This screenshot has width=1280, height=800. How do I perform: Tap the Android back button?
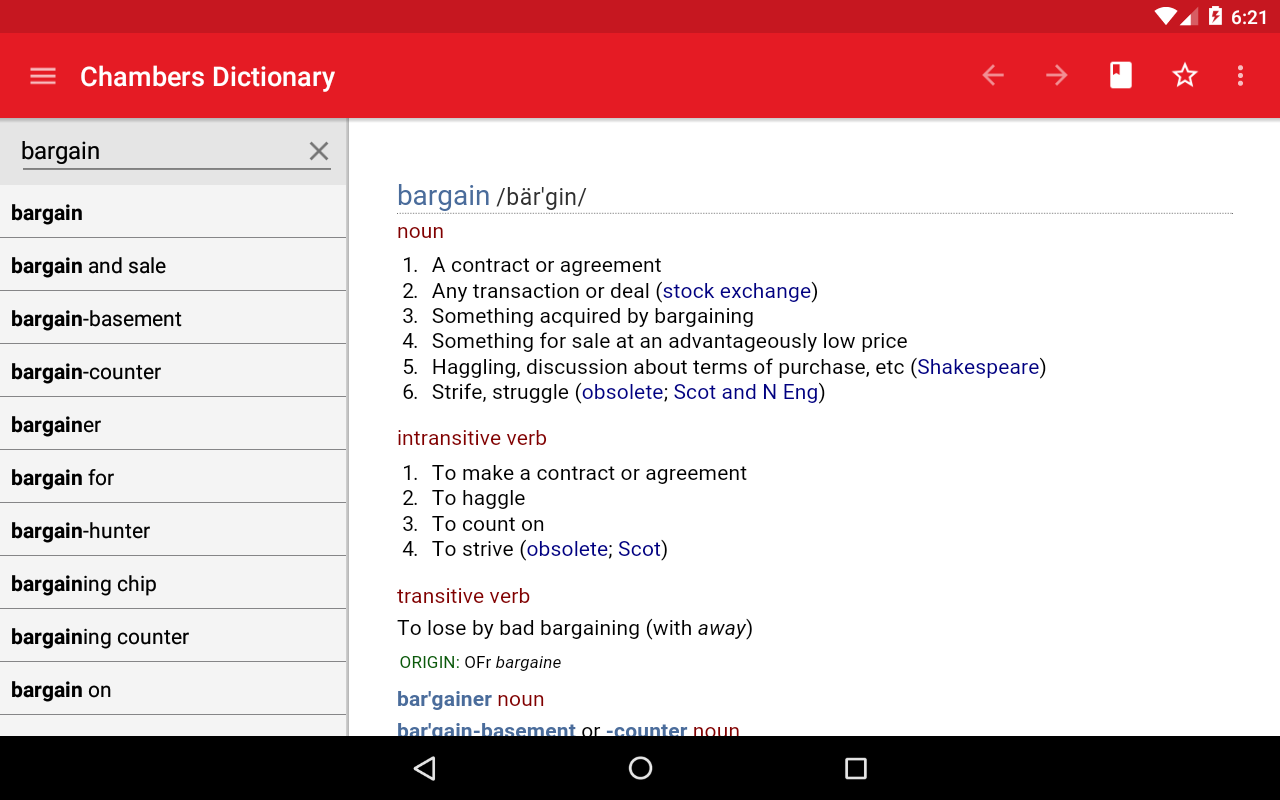(x=424, y=768)
